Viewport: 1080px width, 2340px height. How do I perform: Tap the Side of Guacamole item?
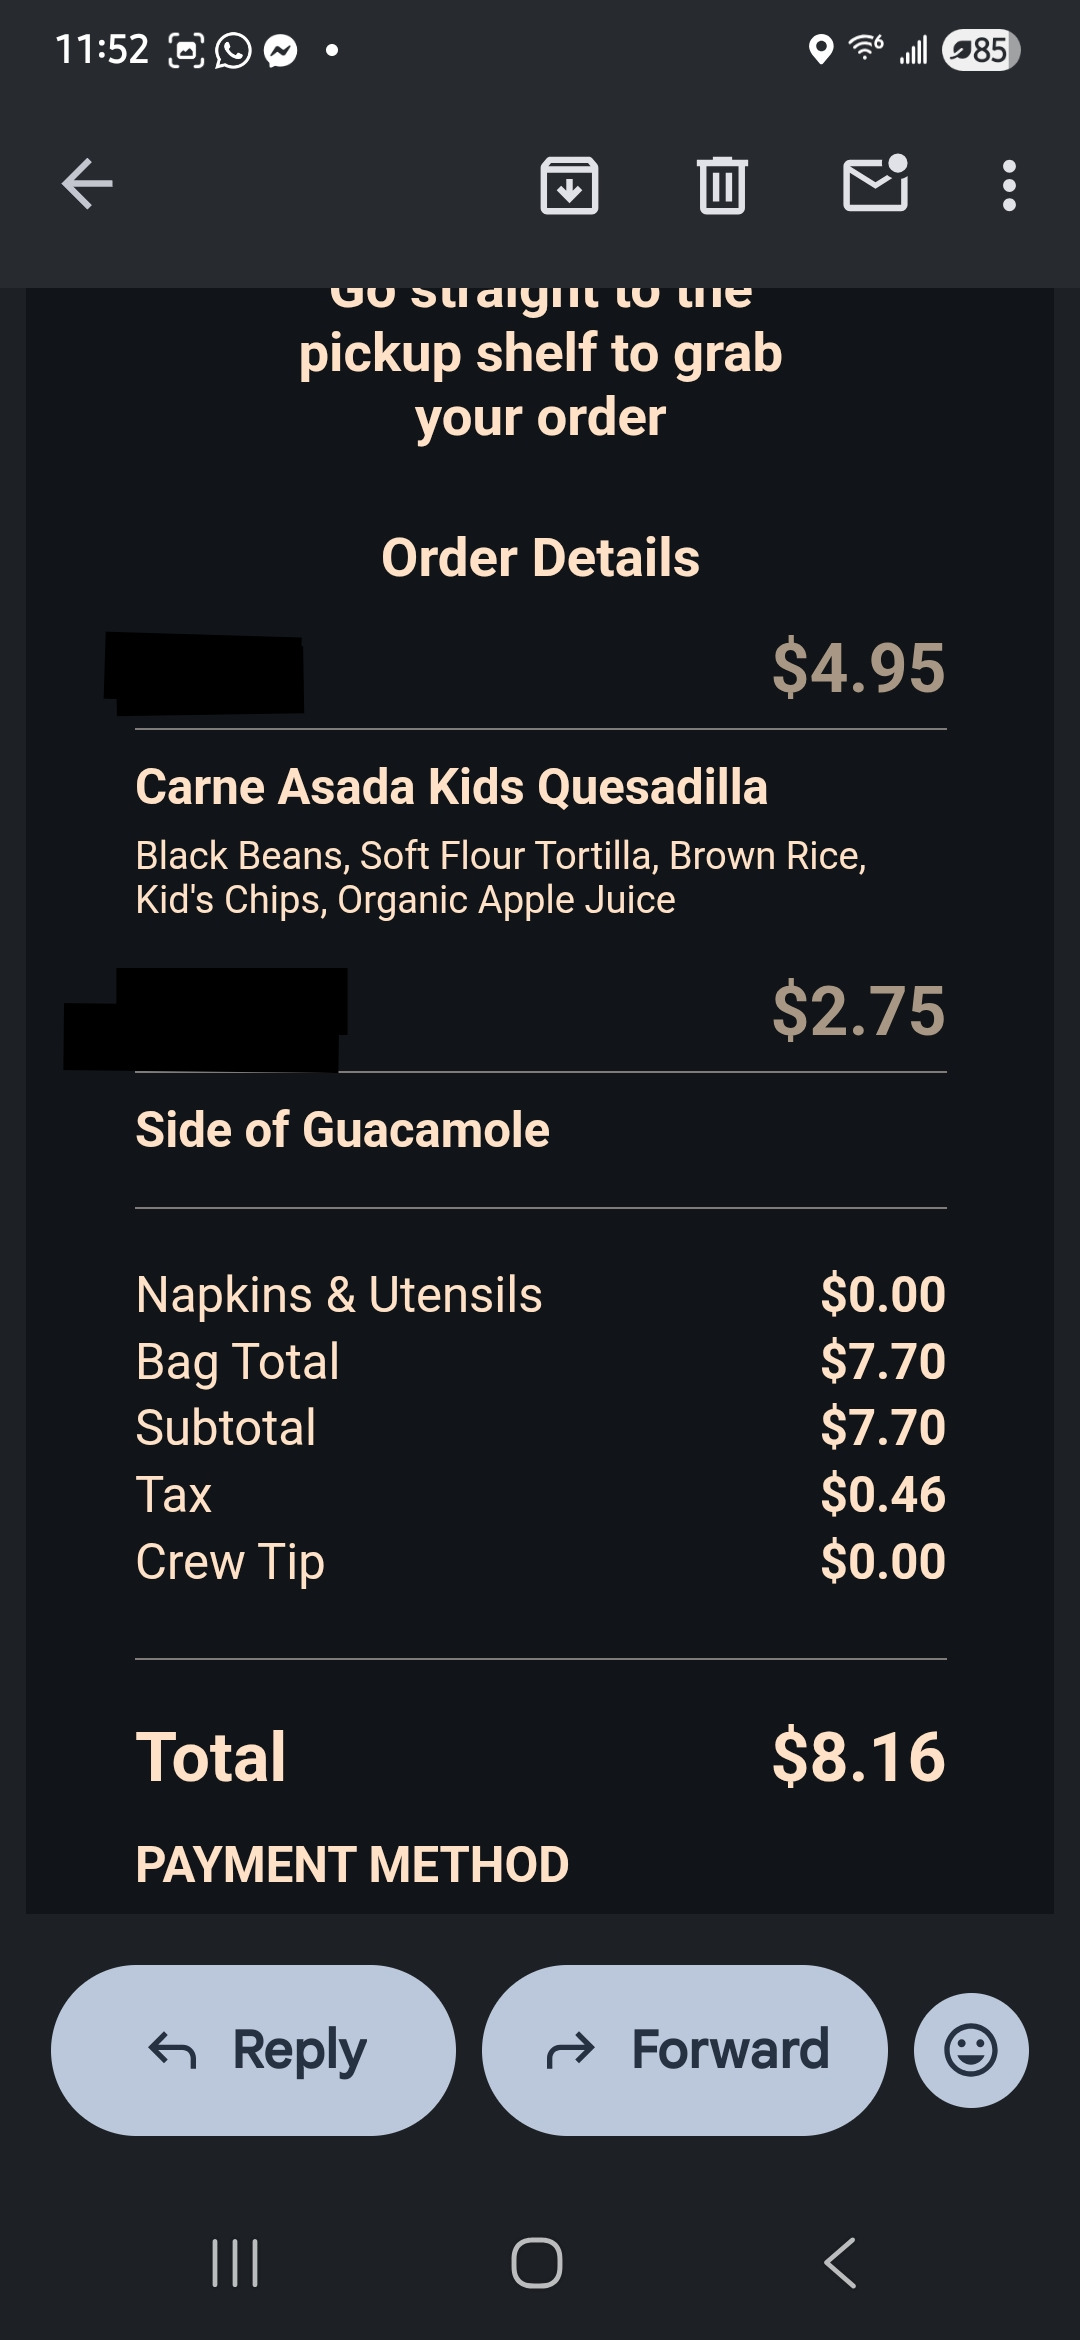coord(342,1130)
